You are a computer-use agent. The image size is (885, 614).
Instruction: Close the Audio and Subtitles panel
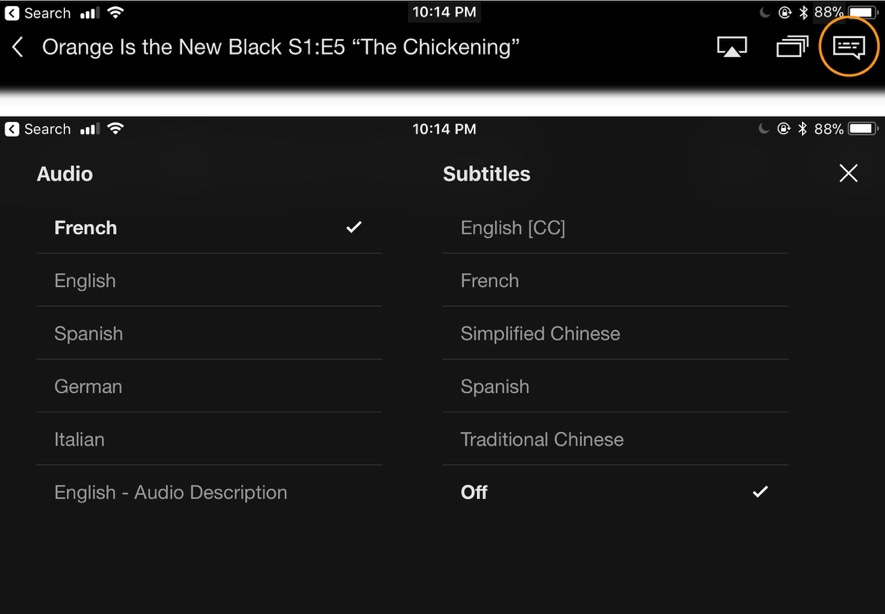click(x=848, y=173)
